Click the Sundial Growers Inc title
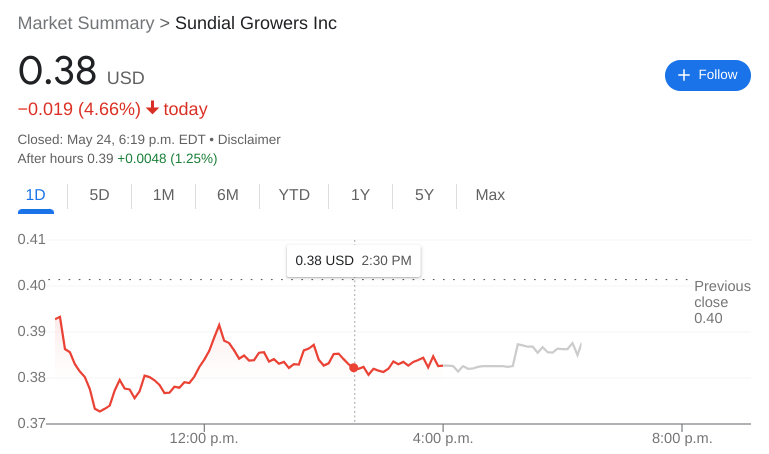 click(x=256, y=23)
